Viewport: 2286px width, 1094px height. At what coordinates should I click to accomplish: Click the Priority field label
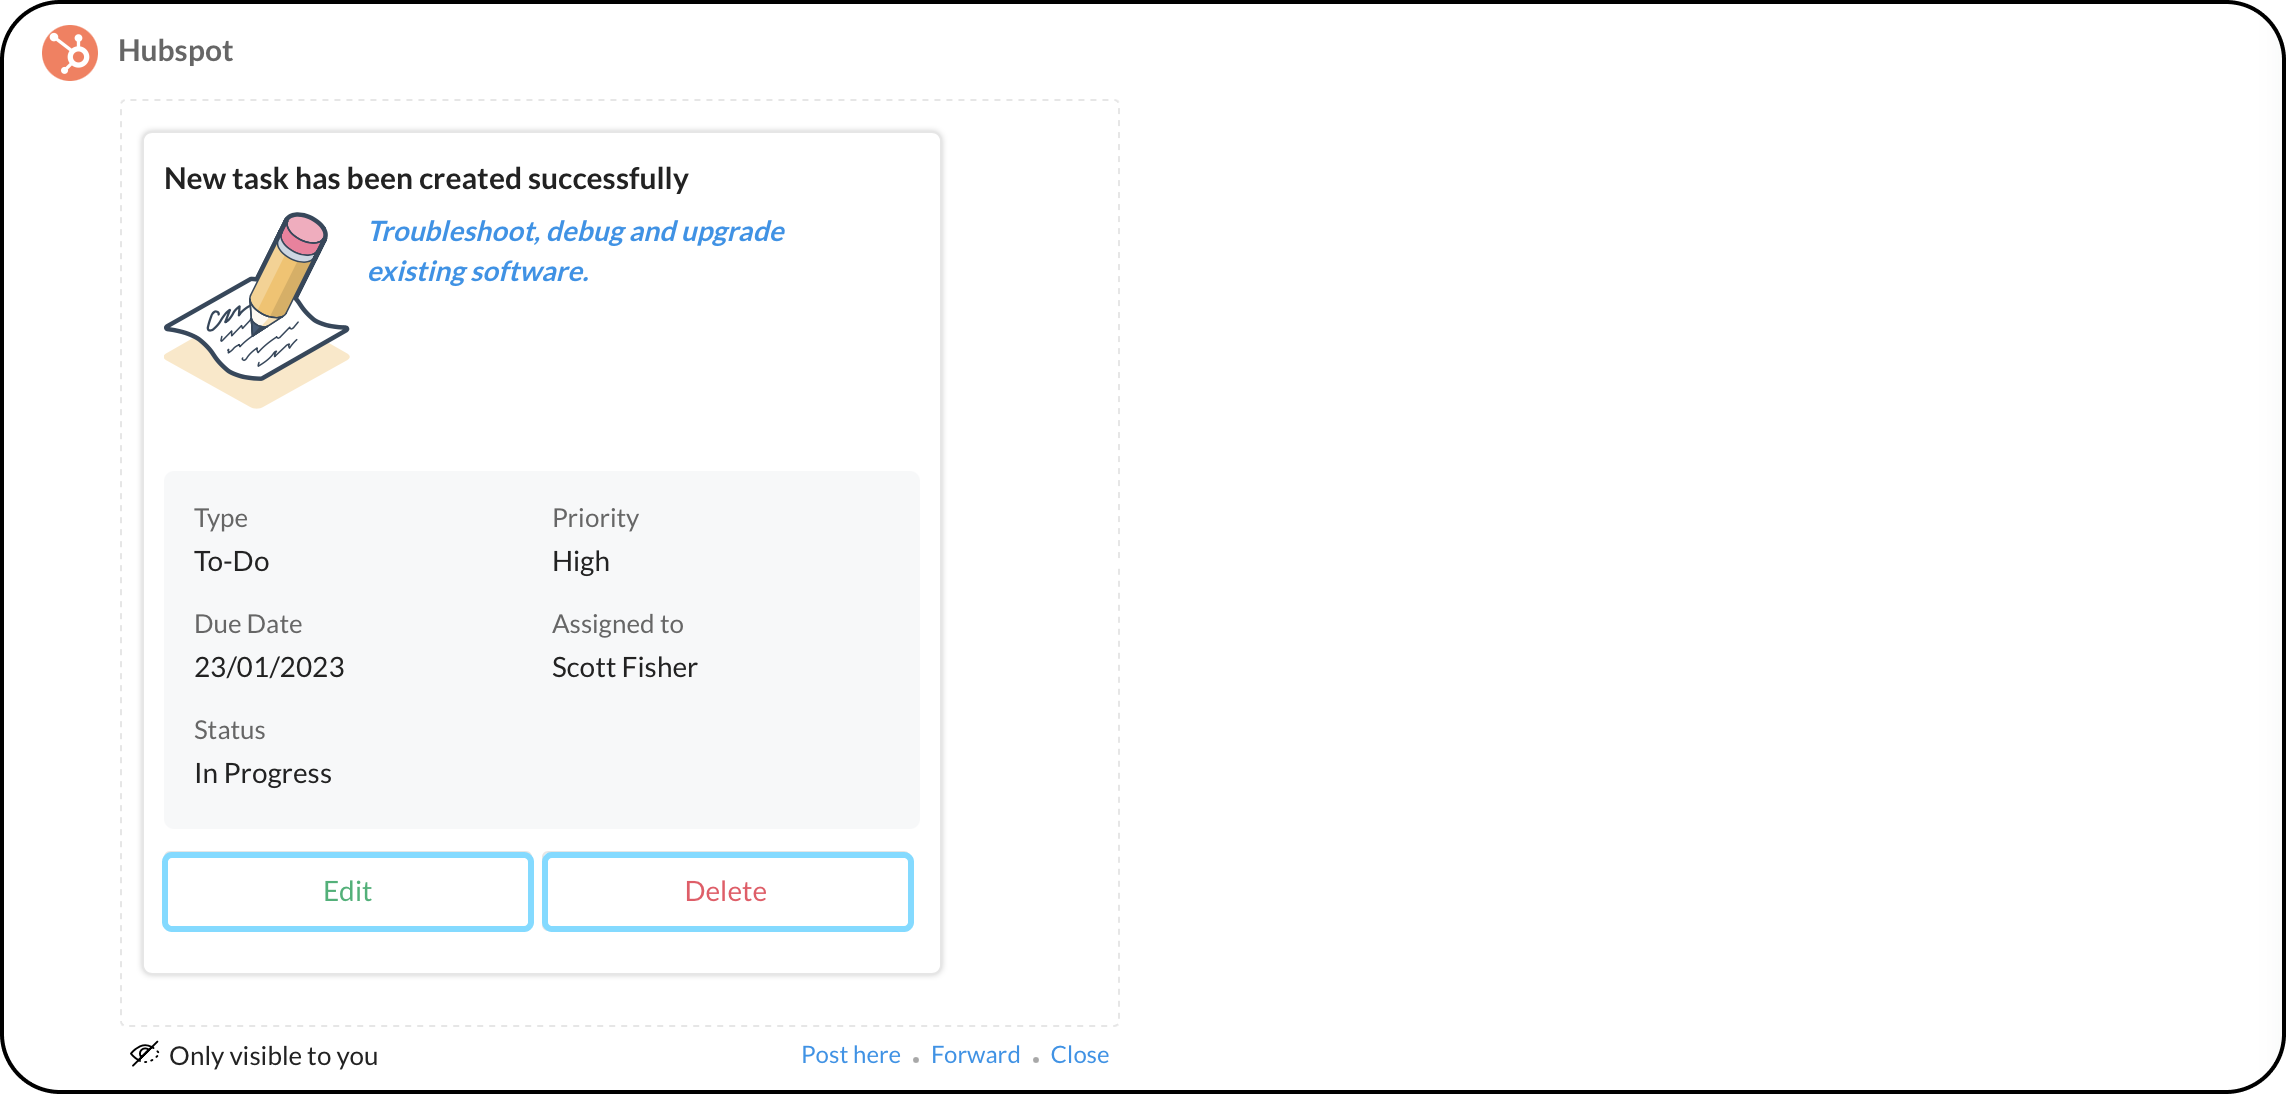(x=595, y=517)
